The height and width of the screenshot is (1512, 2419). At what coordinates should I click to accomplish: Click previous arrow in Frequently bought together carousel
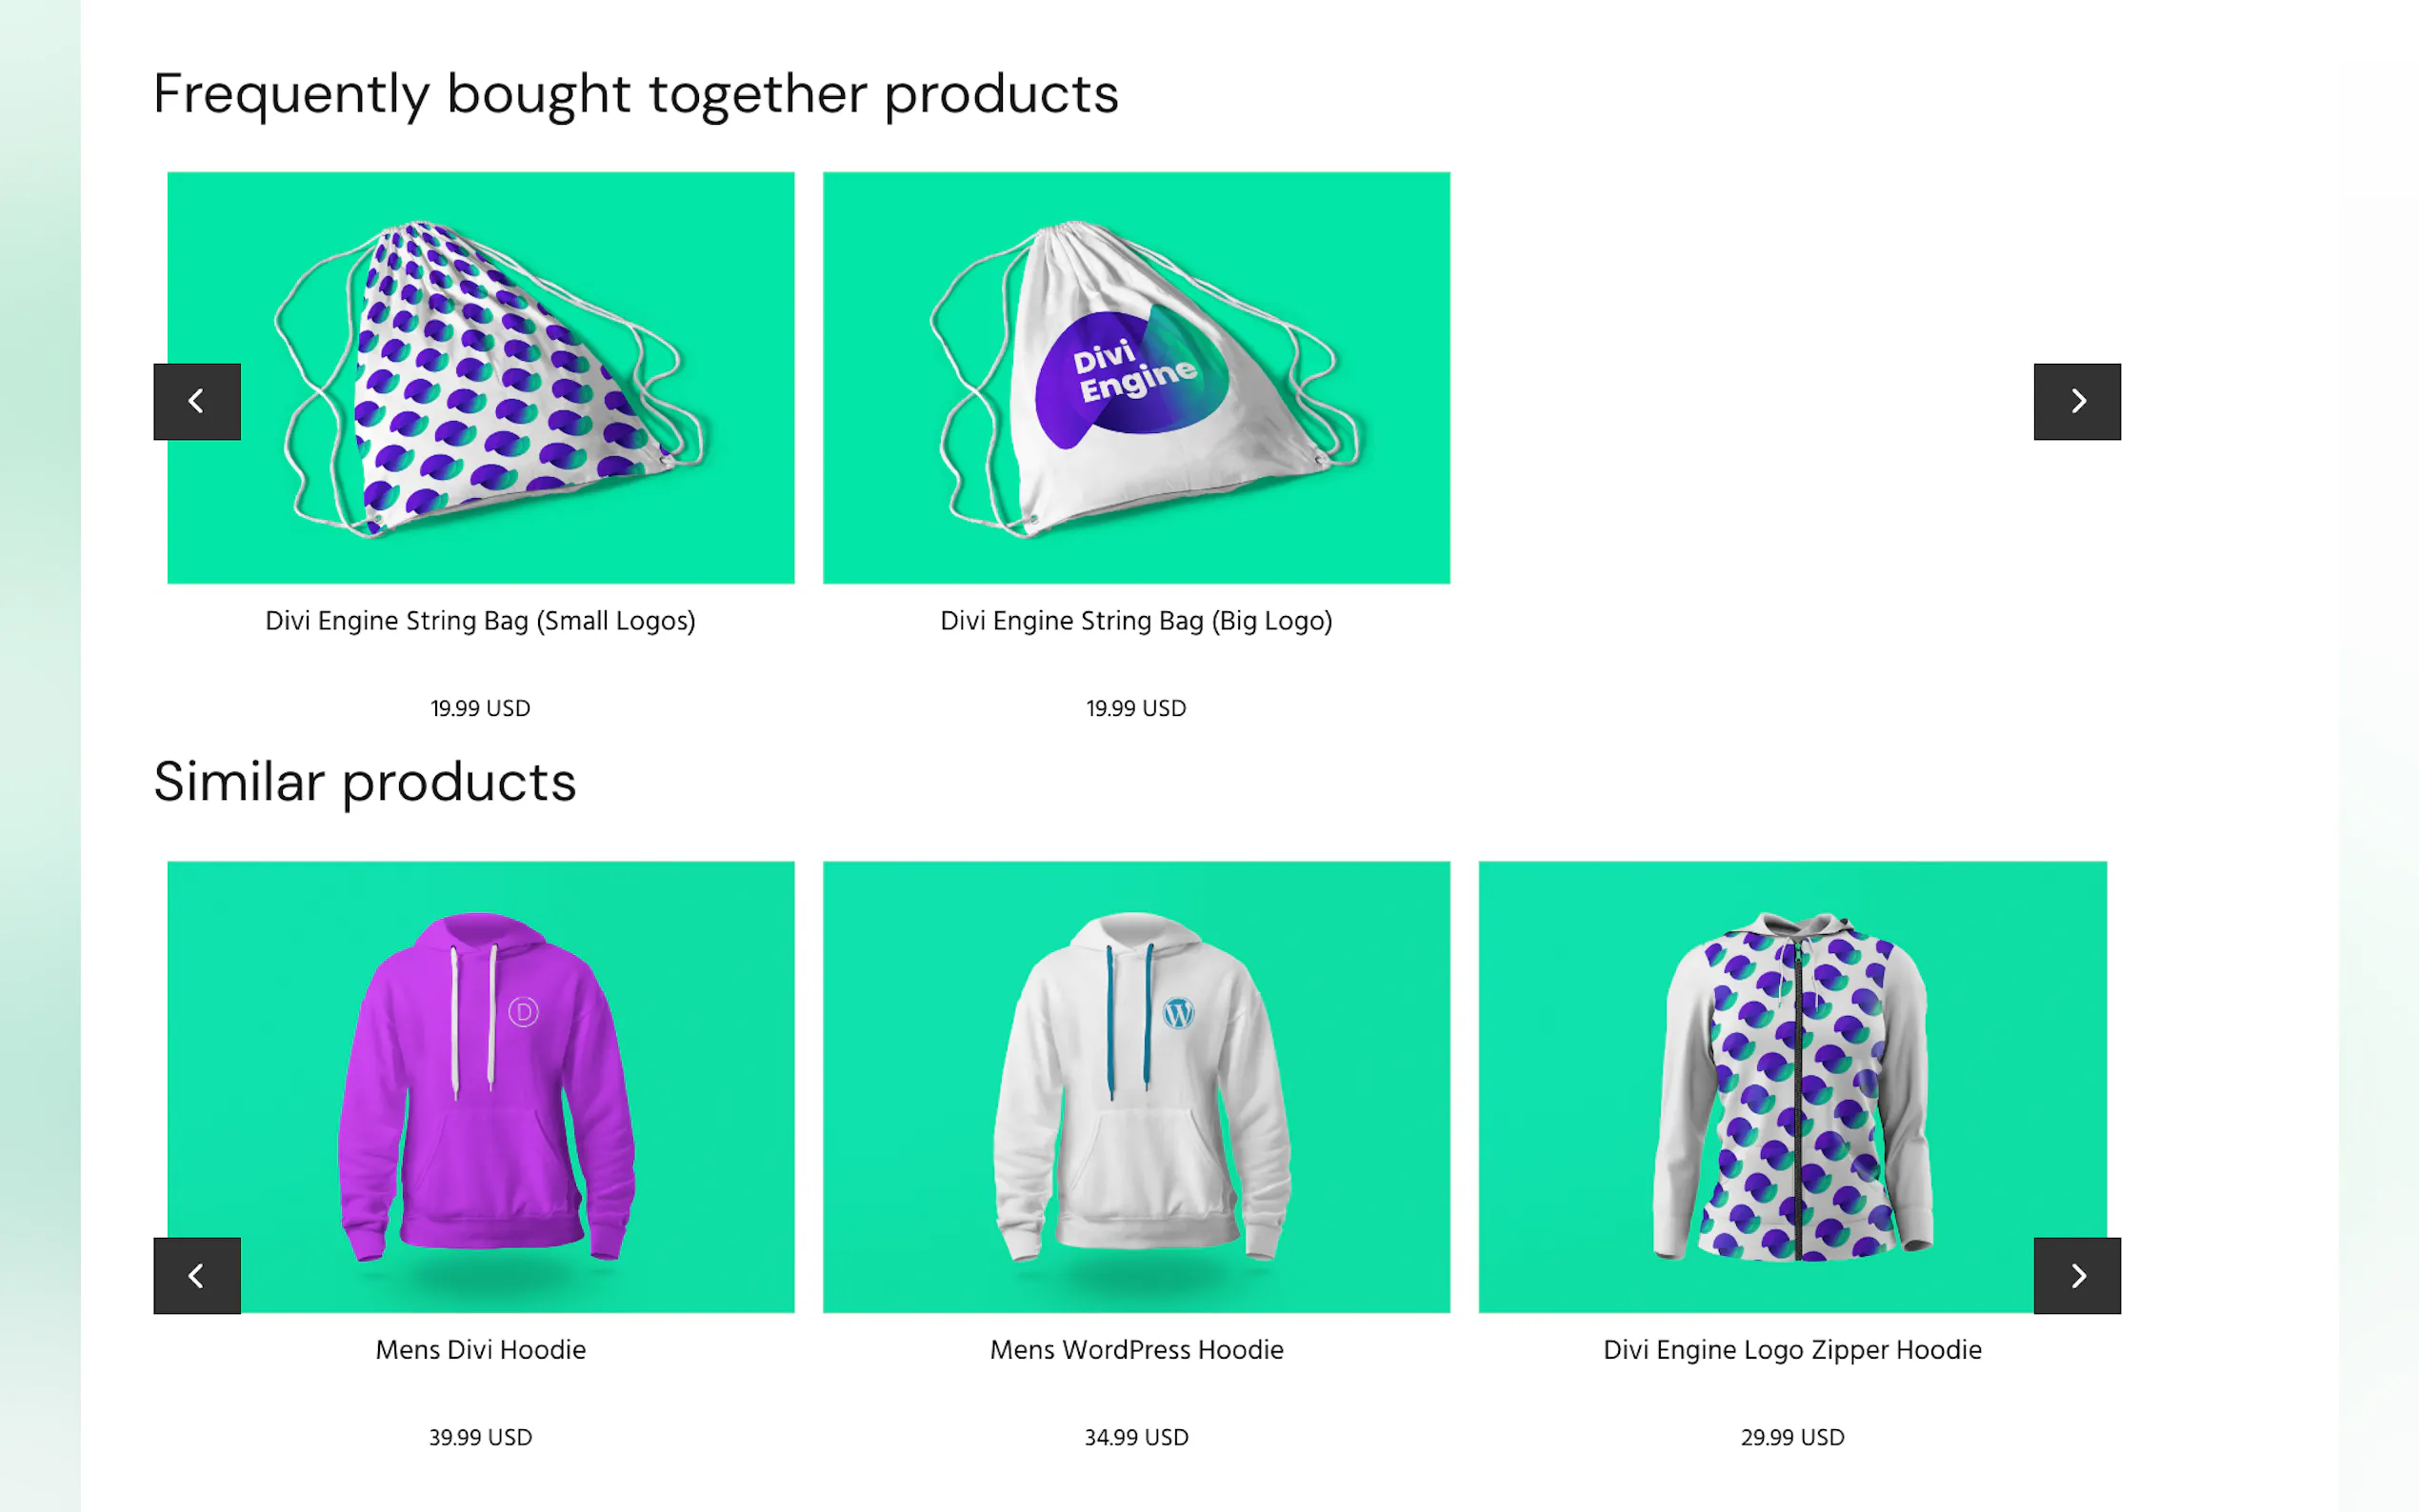(197, 401)
